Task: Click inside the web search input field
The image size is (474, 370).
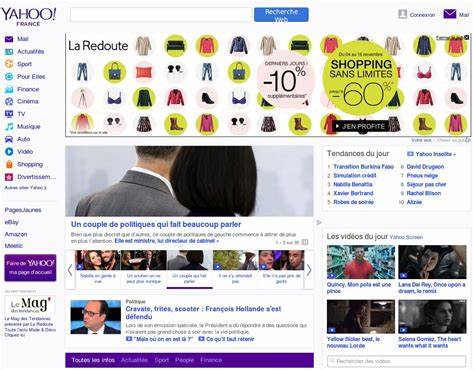Action: (161, 15)
